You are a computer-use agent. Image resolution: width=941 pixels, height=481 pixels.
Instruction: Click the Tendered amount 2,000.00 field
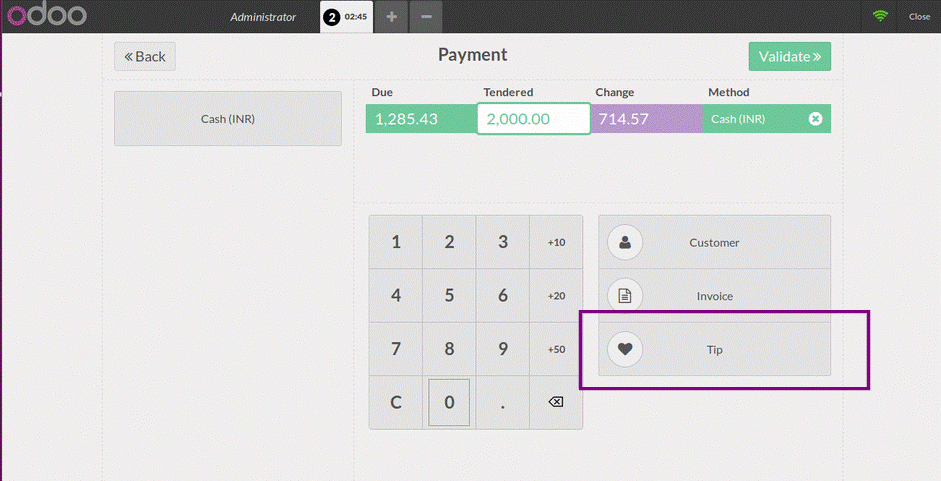point(534,119)
